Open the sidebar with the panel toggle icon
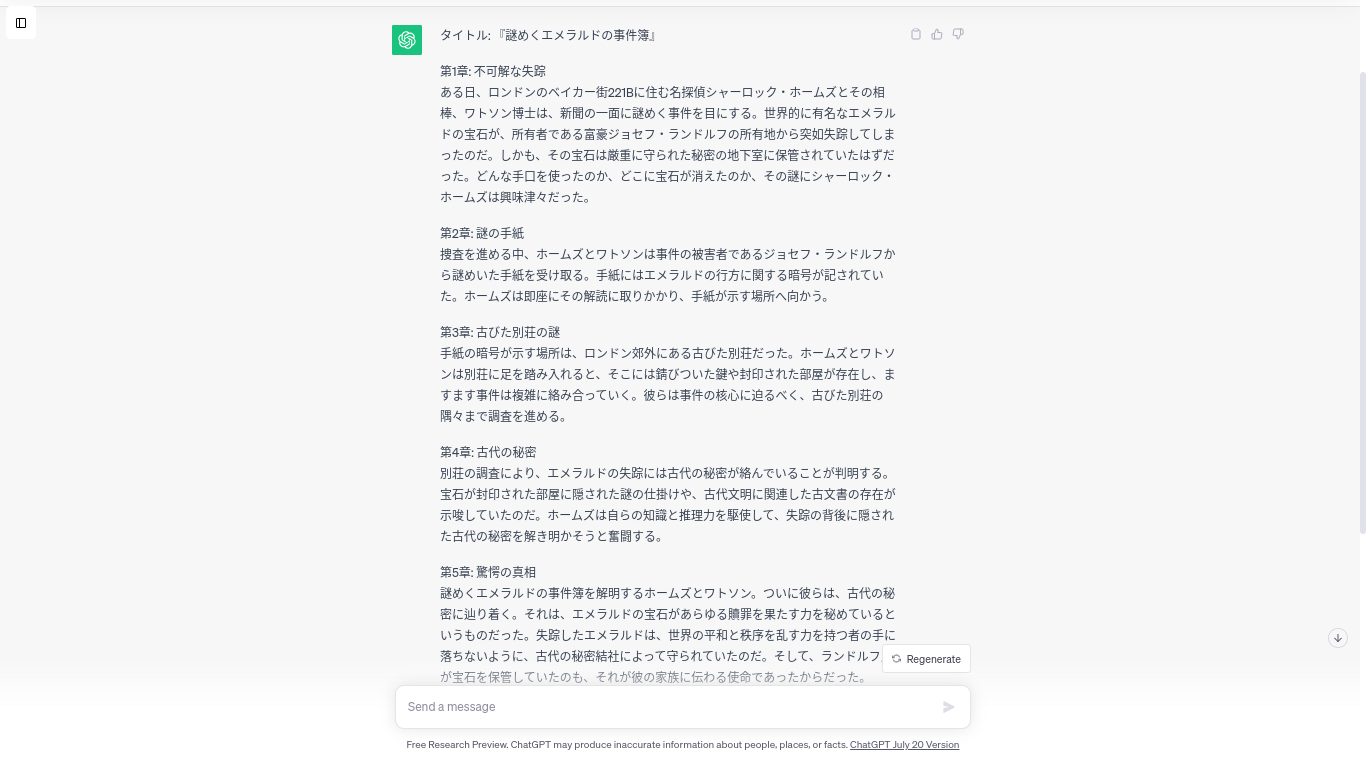The width and height of the screenshot is (1366, 768). point(21,23)
